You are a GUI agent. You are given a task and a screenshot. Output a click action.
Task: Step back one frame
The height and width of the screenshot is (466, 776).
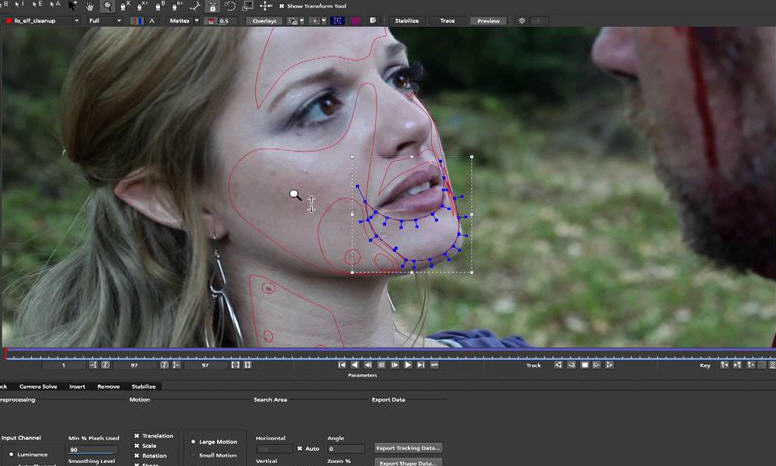[368, 365]
